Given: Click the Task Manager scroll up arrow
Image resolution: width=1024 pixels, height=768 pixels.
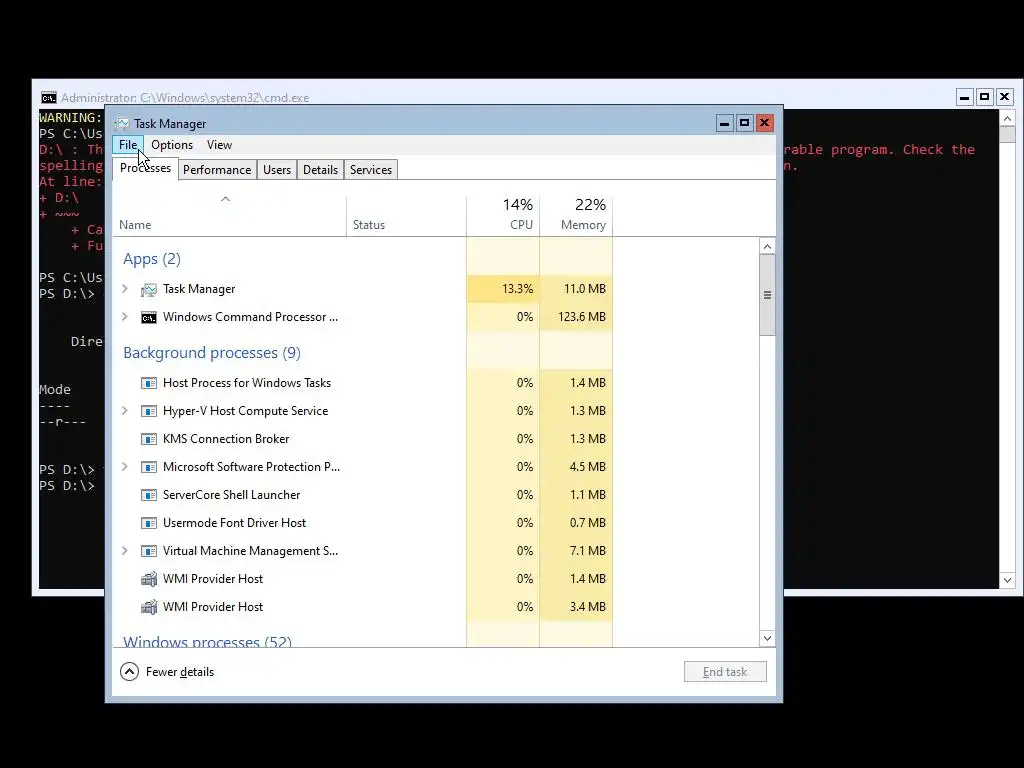Looking at the screenshot, I should (767, 246).
